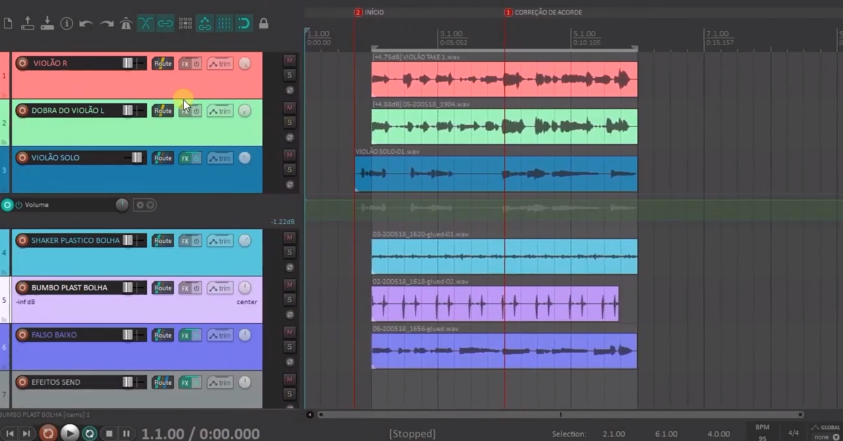Open trim envelope menu on SHAKER PLASTICO BOLHA
The image size is (843, 441).
pos(220,241)
